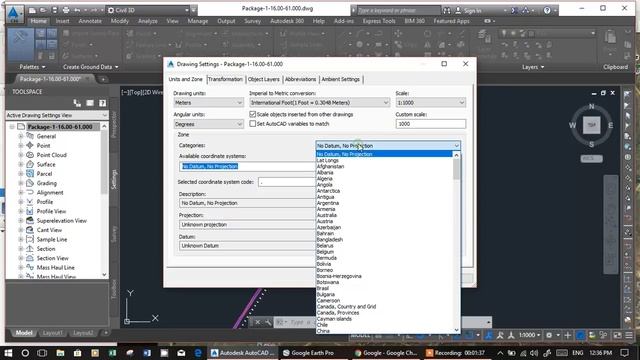Switch to the Abbreviations tab
Image resolution: width=640 pixels, height=360 pixels.
coord(300,79)
